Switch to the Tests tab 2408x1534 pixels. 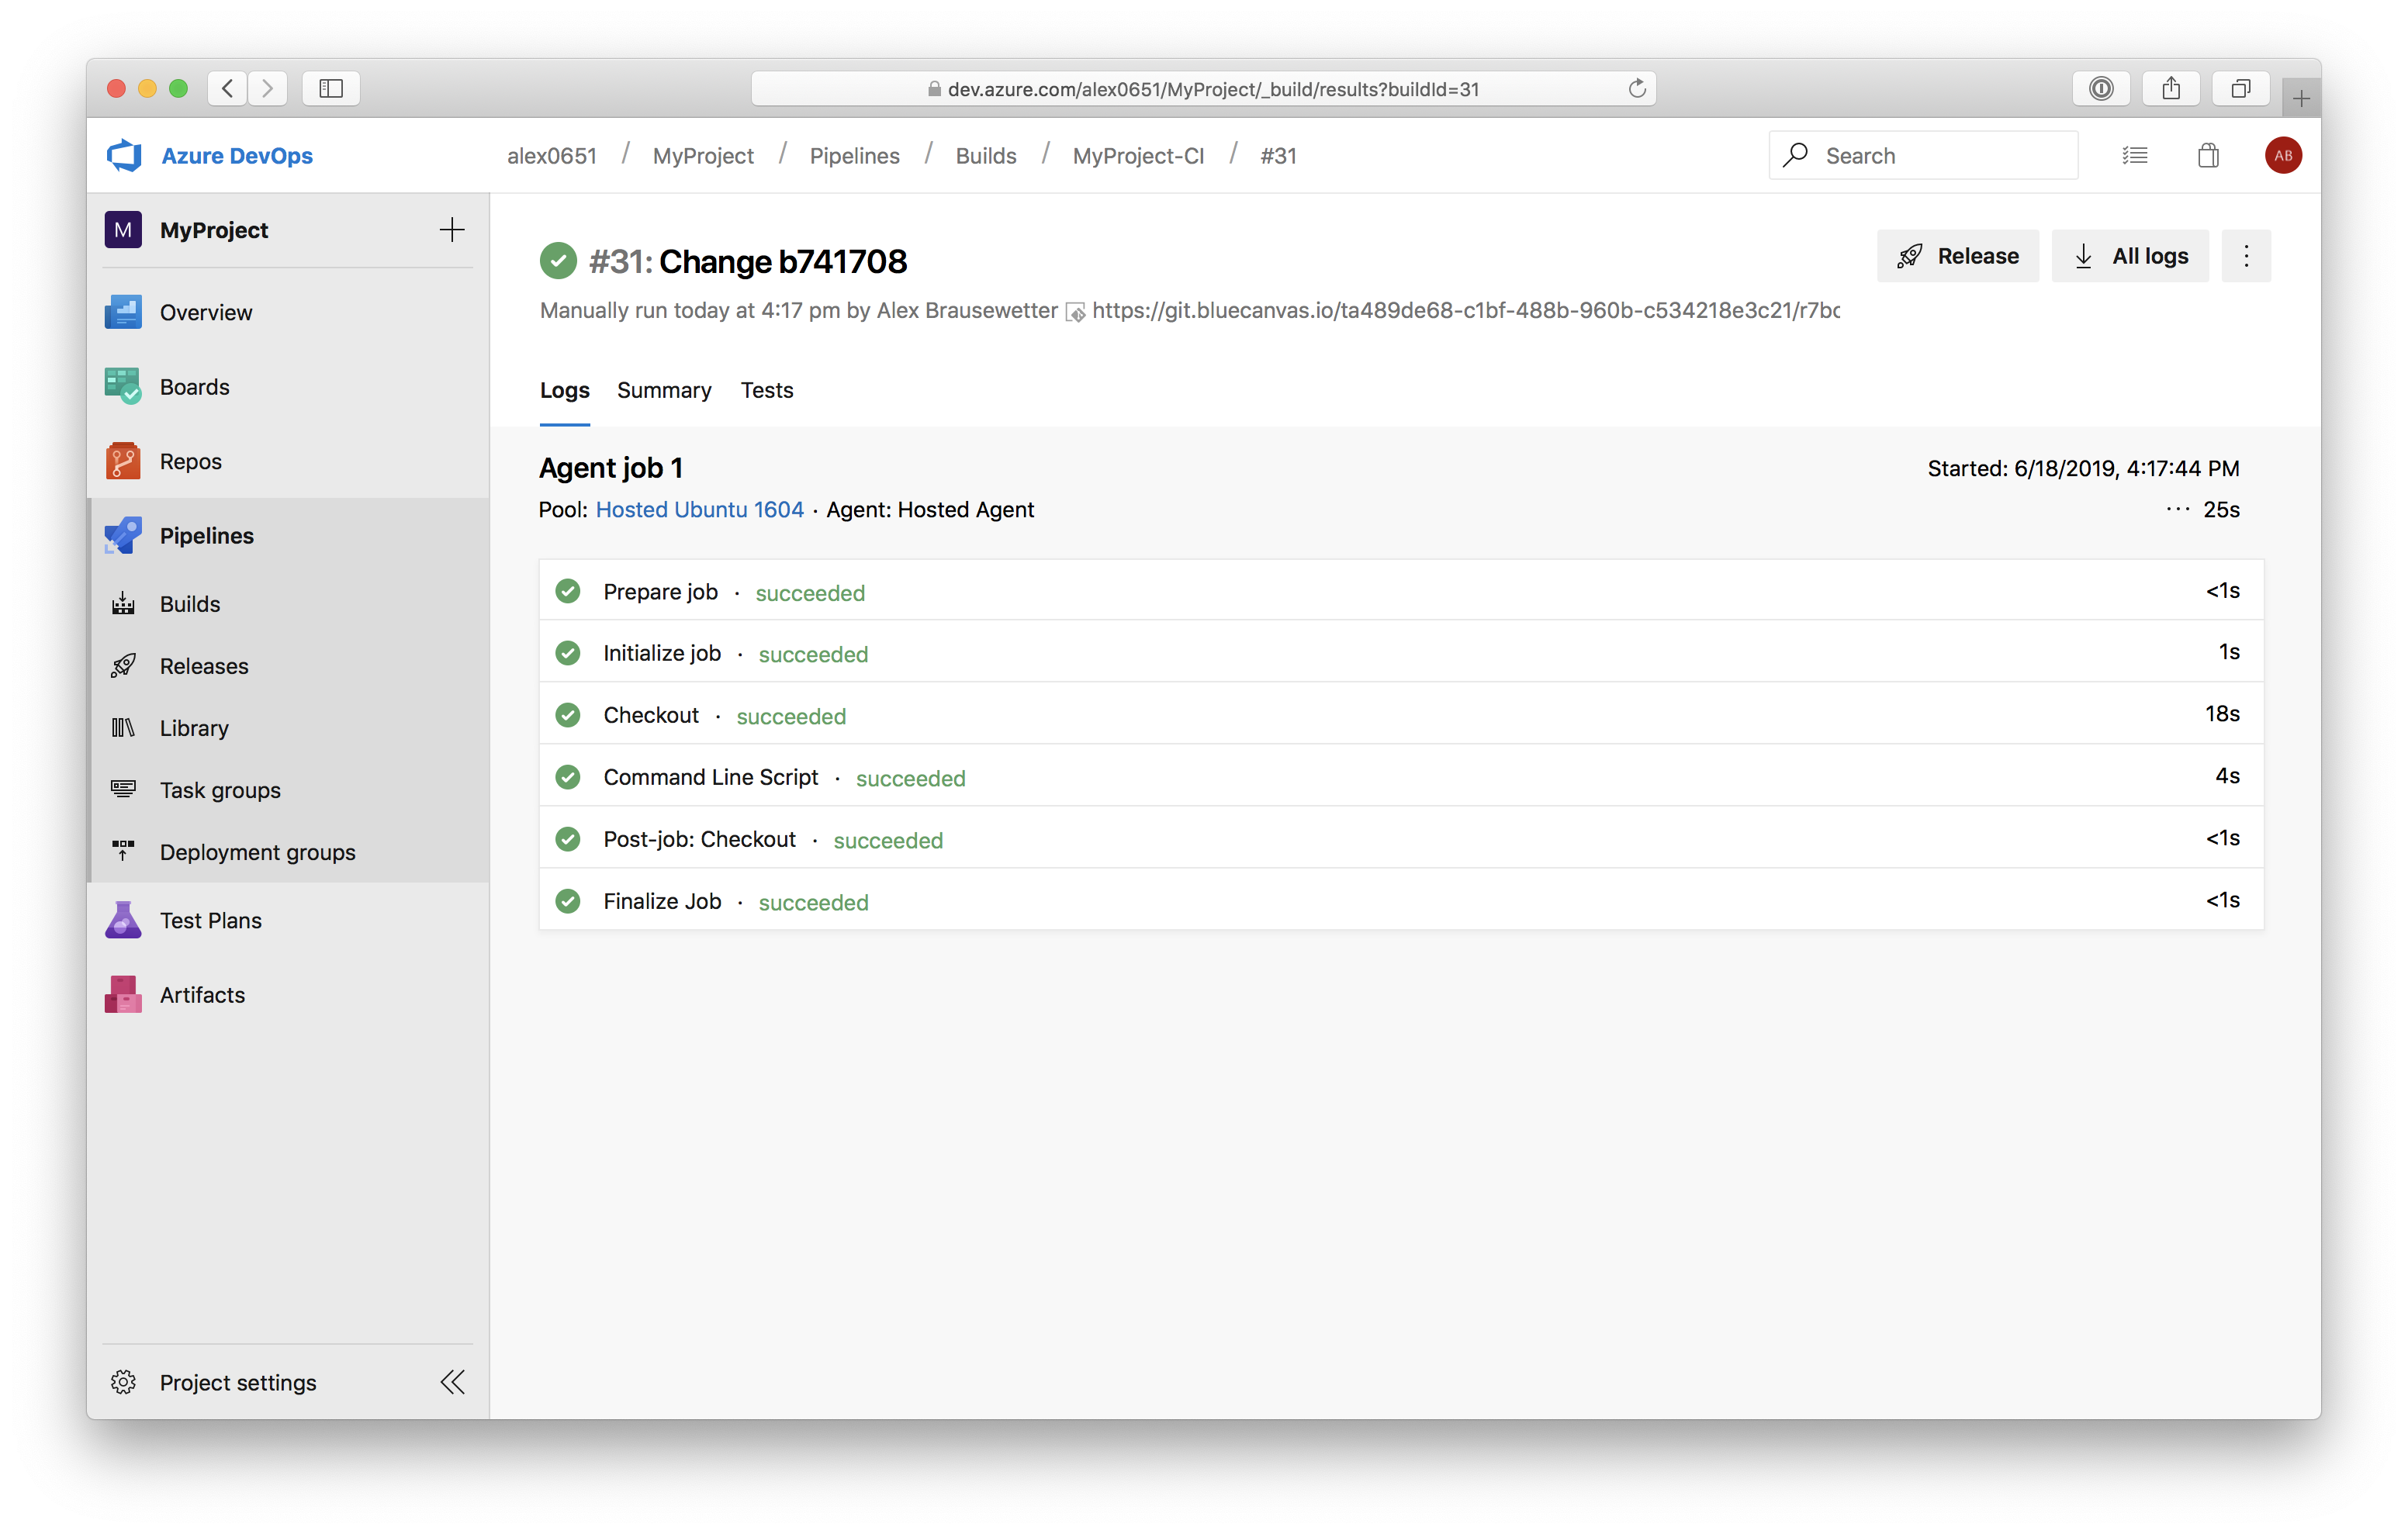click(x=767, y=390)
